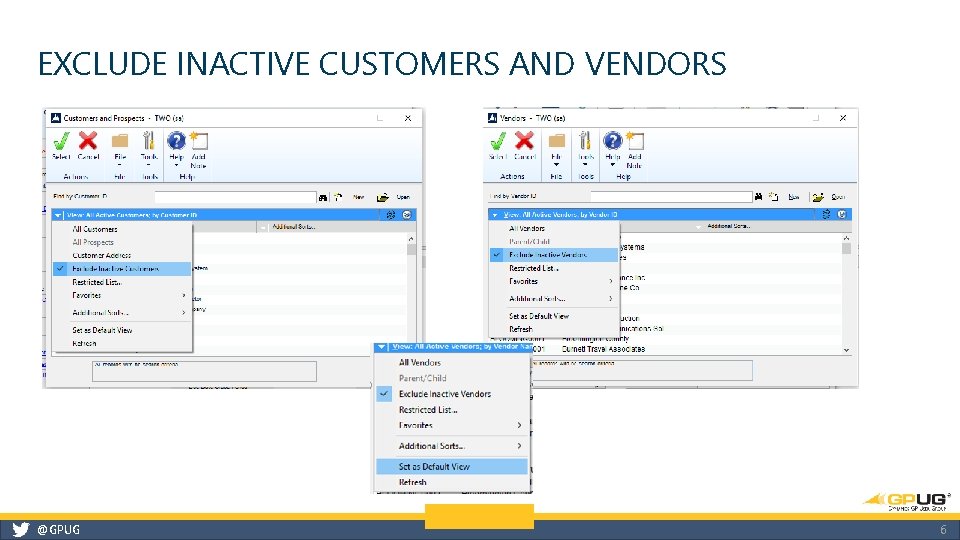This screenshot has width=960, height=540.
Task: Click in Find by Vendor ID field
Action: (x=672, y=197)
